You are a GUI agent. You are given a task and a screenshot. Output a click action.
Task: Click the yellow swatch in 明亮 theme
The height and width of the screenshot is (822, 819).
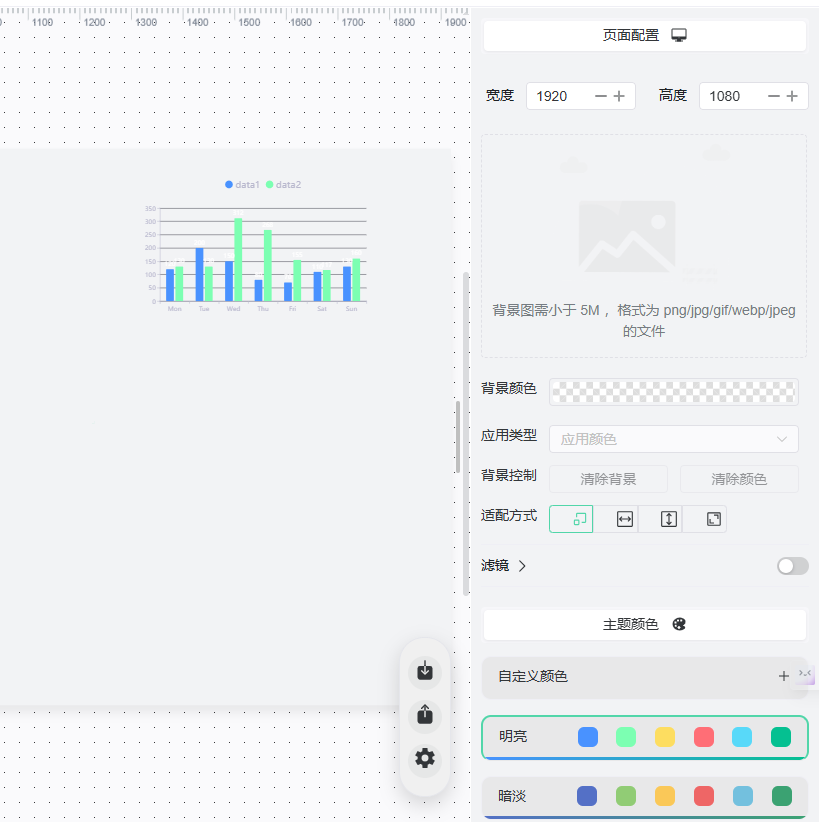(665, 737)
